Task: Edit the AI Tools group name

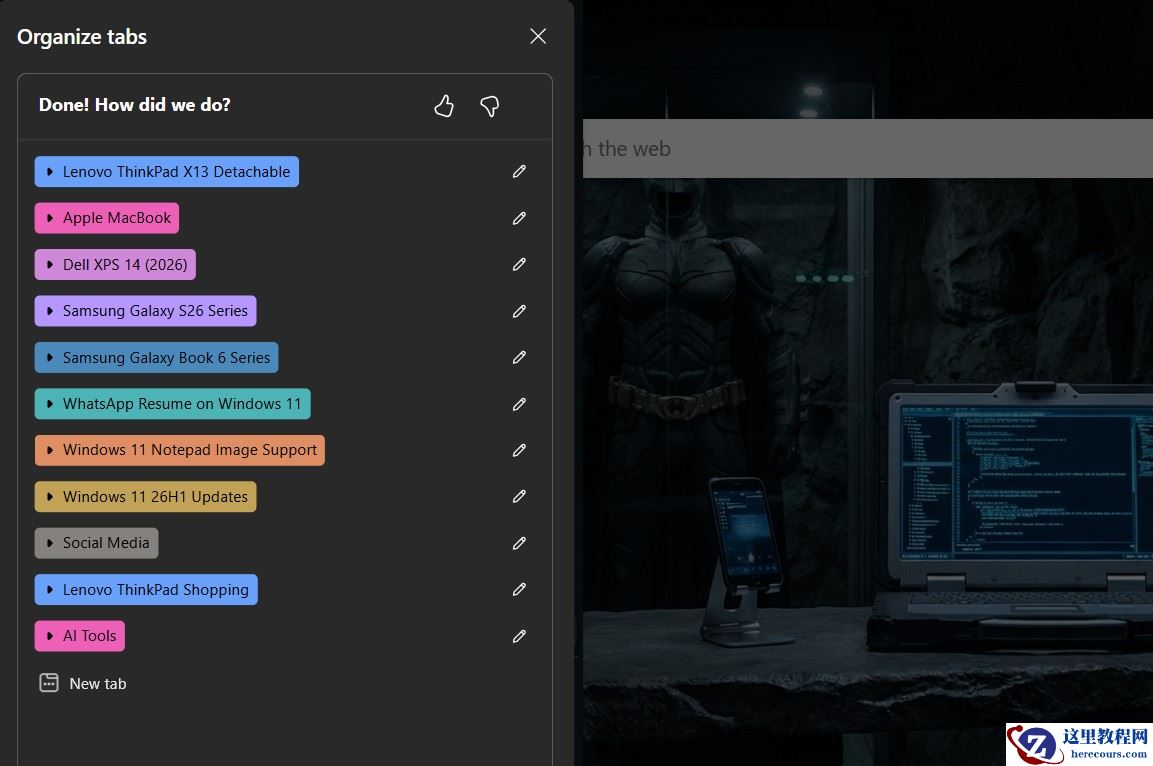Action: pyautogui.click(x=519, y=636)
